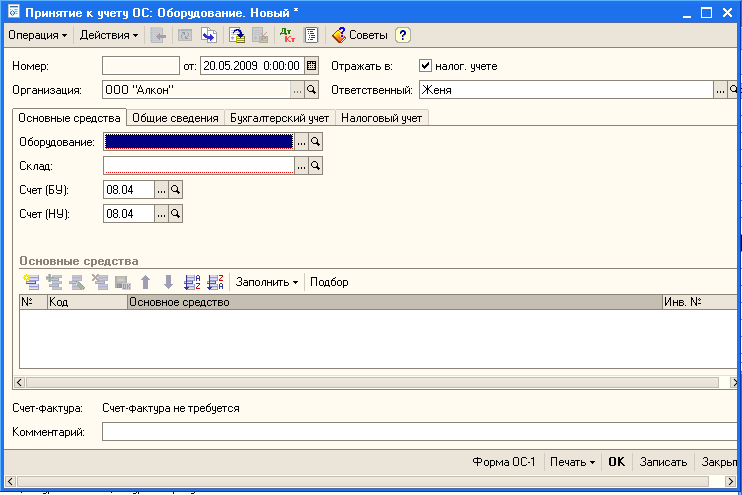Click into the Номер field
Screen dimensions: 742x495
(141, 66)
